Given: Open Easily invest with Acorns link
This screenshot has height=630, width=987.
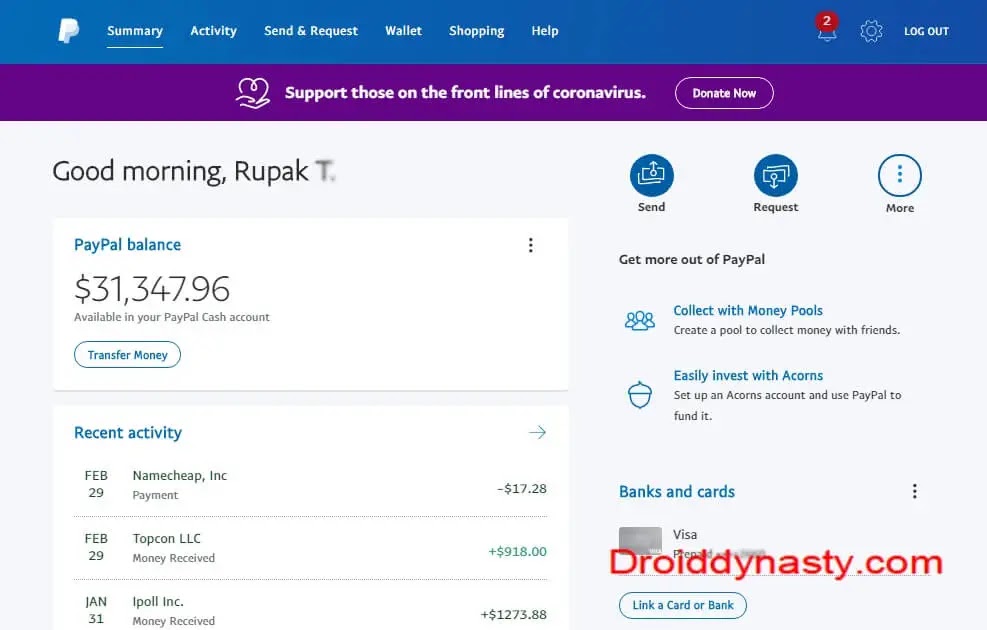Looking at the screenshot, I should tap(748, 376).
